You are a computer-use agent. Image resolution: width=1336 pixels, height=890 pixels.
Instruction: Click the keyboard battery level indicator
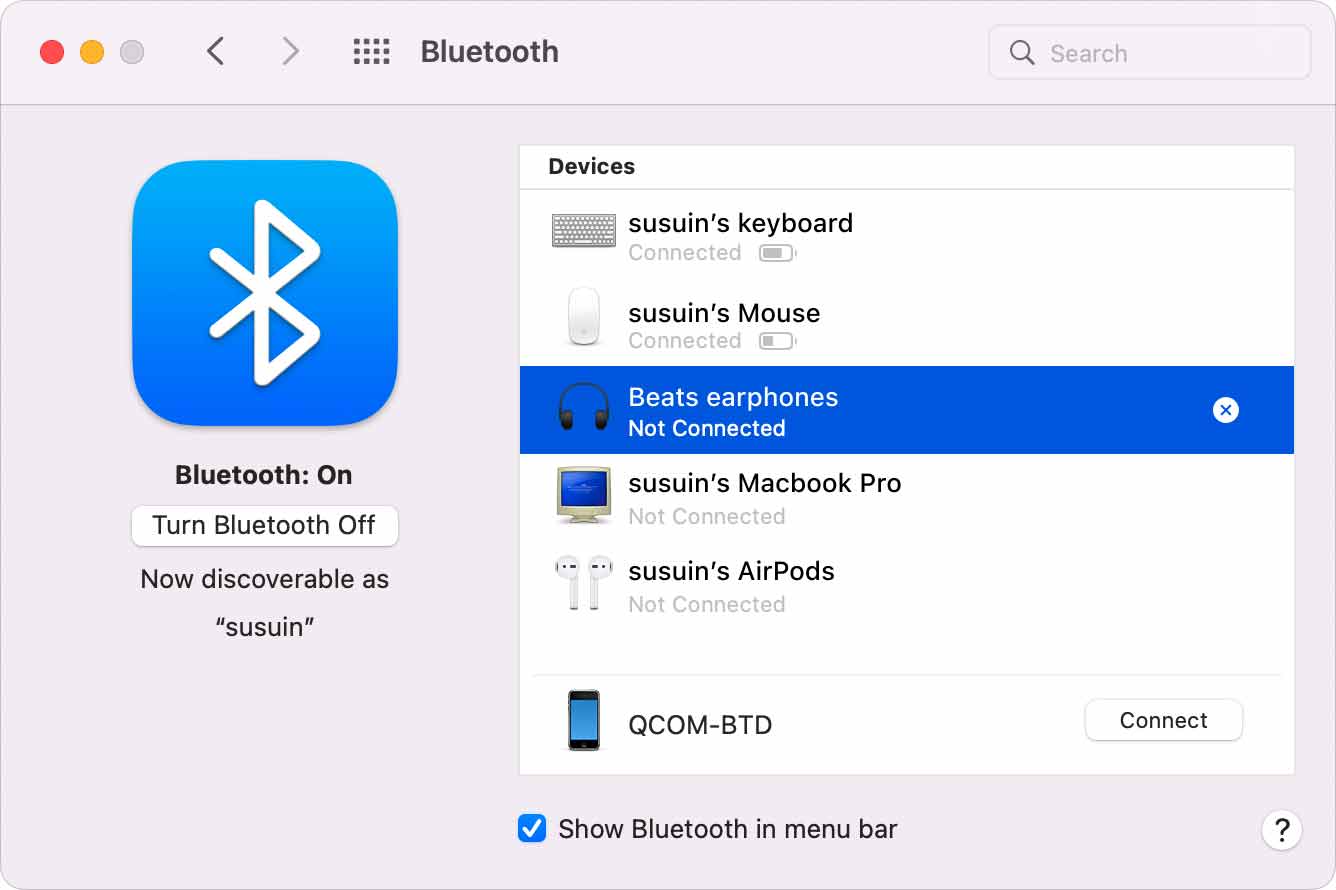pos(777,253)
